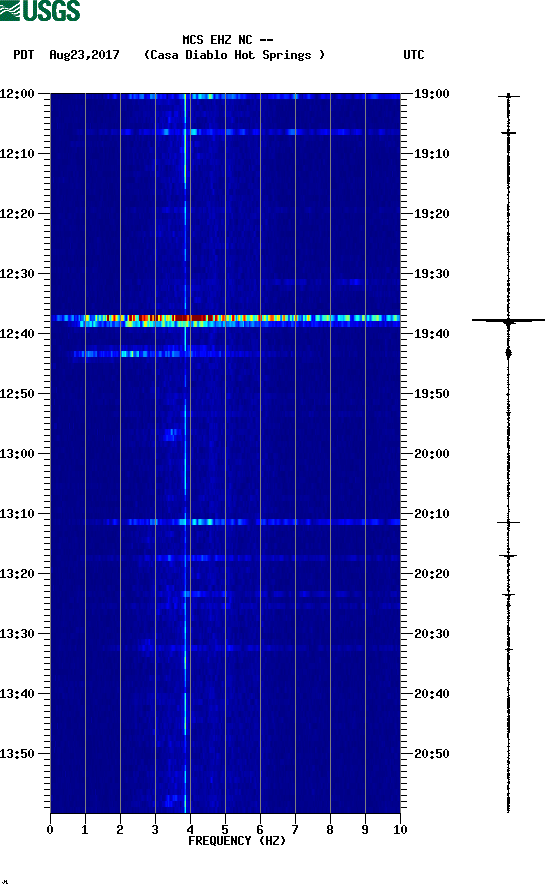Click the 'FREQUENCY (HZ)' axis title

[x=237, y=841]
